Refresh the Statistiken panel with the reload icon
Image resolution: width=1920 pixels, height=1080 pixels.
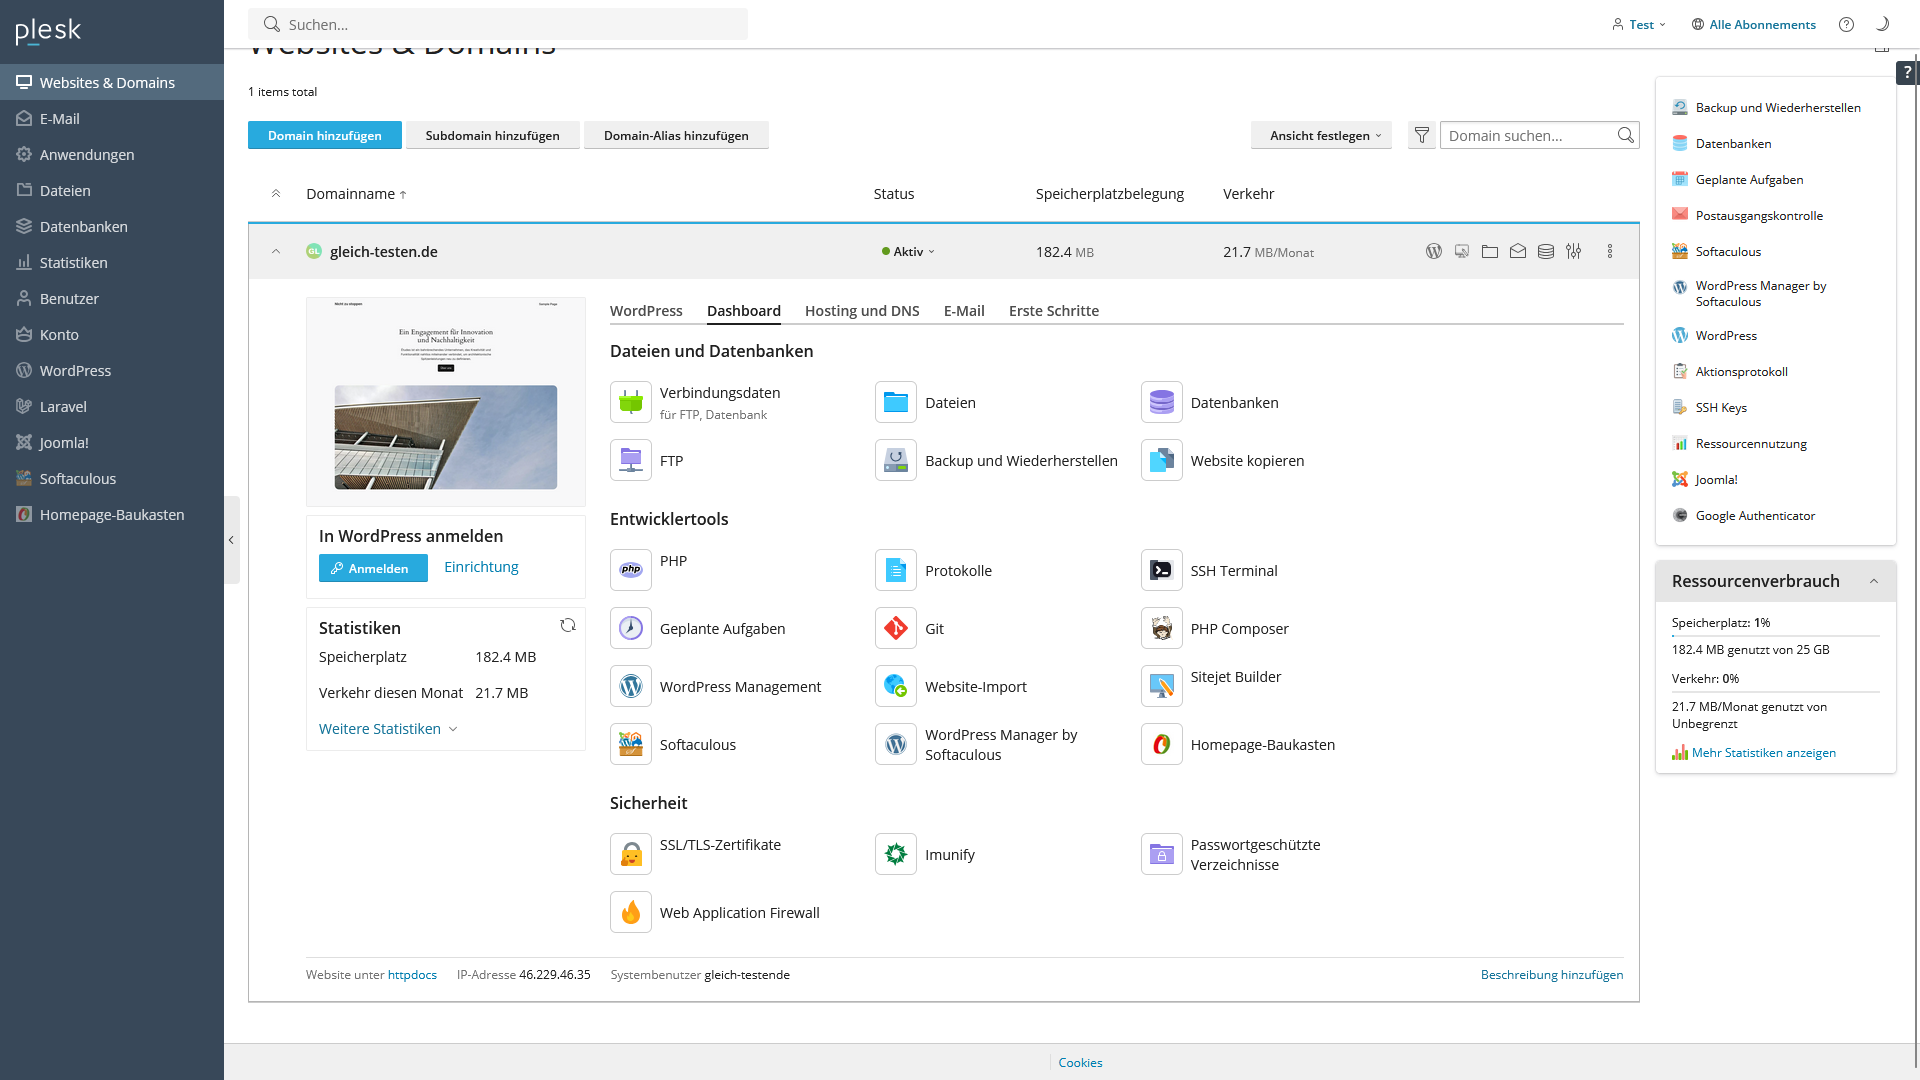(x=568, y=625)
